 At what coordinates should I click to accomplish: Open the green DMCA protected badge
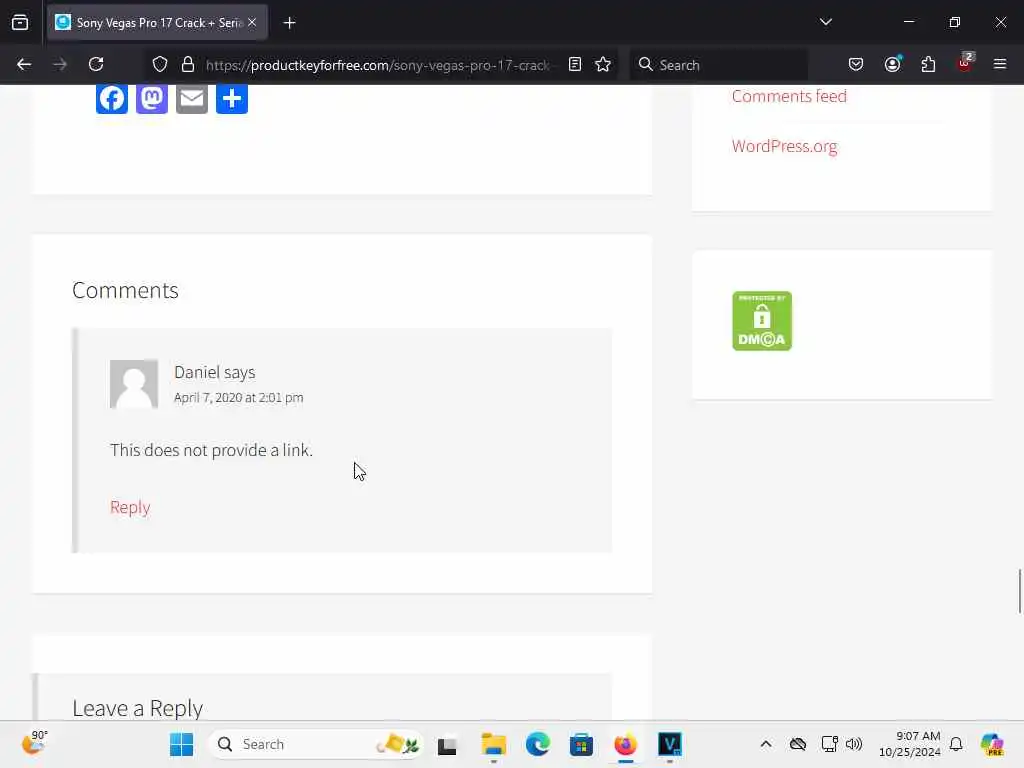point(761,321)
